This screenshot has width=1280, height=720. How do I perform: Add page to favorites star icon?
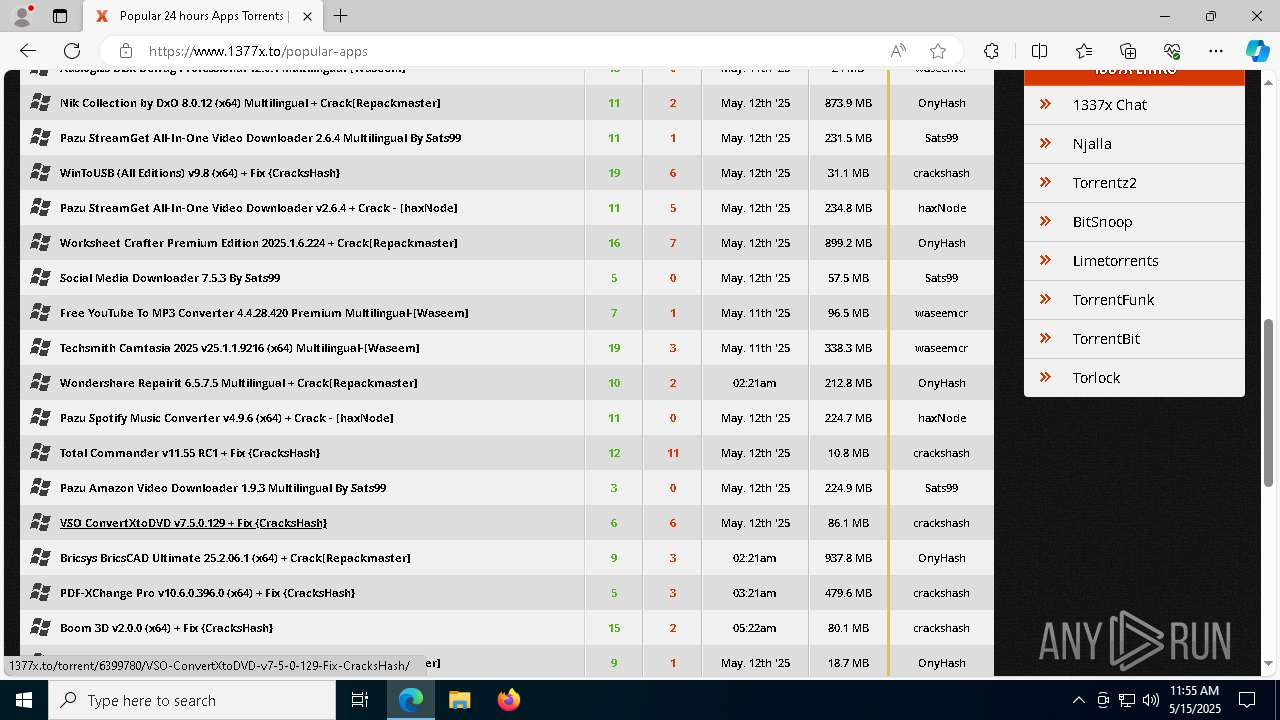(x=938, y=51)
